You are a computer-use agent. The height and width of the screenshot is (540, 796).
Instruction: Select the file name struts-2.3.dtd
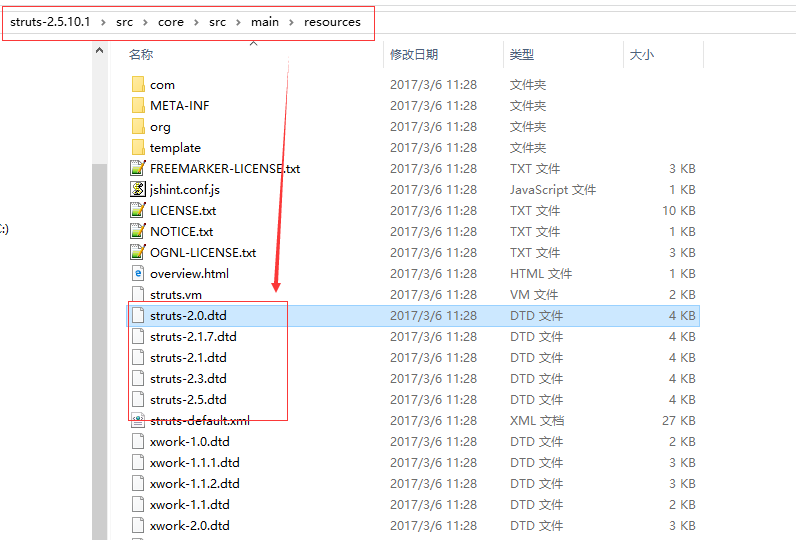[x=188, y=379]
